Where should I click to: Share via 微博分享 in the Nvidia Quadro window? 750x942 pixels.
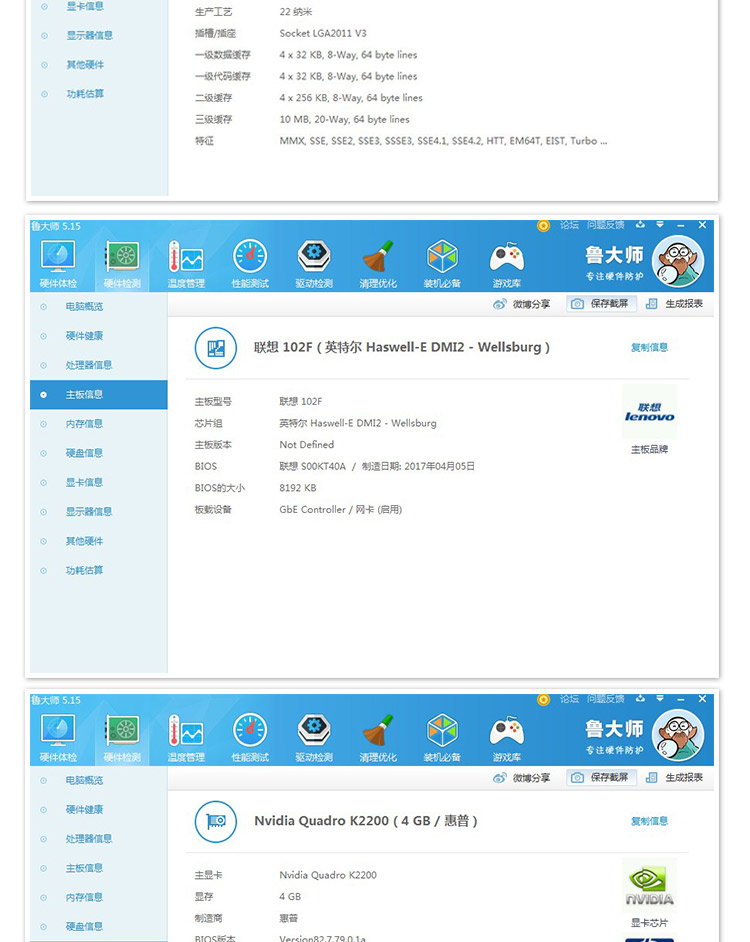(522, 778)
